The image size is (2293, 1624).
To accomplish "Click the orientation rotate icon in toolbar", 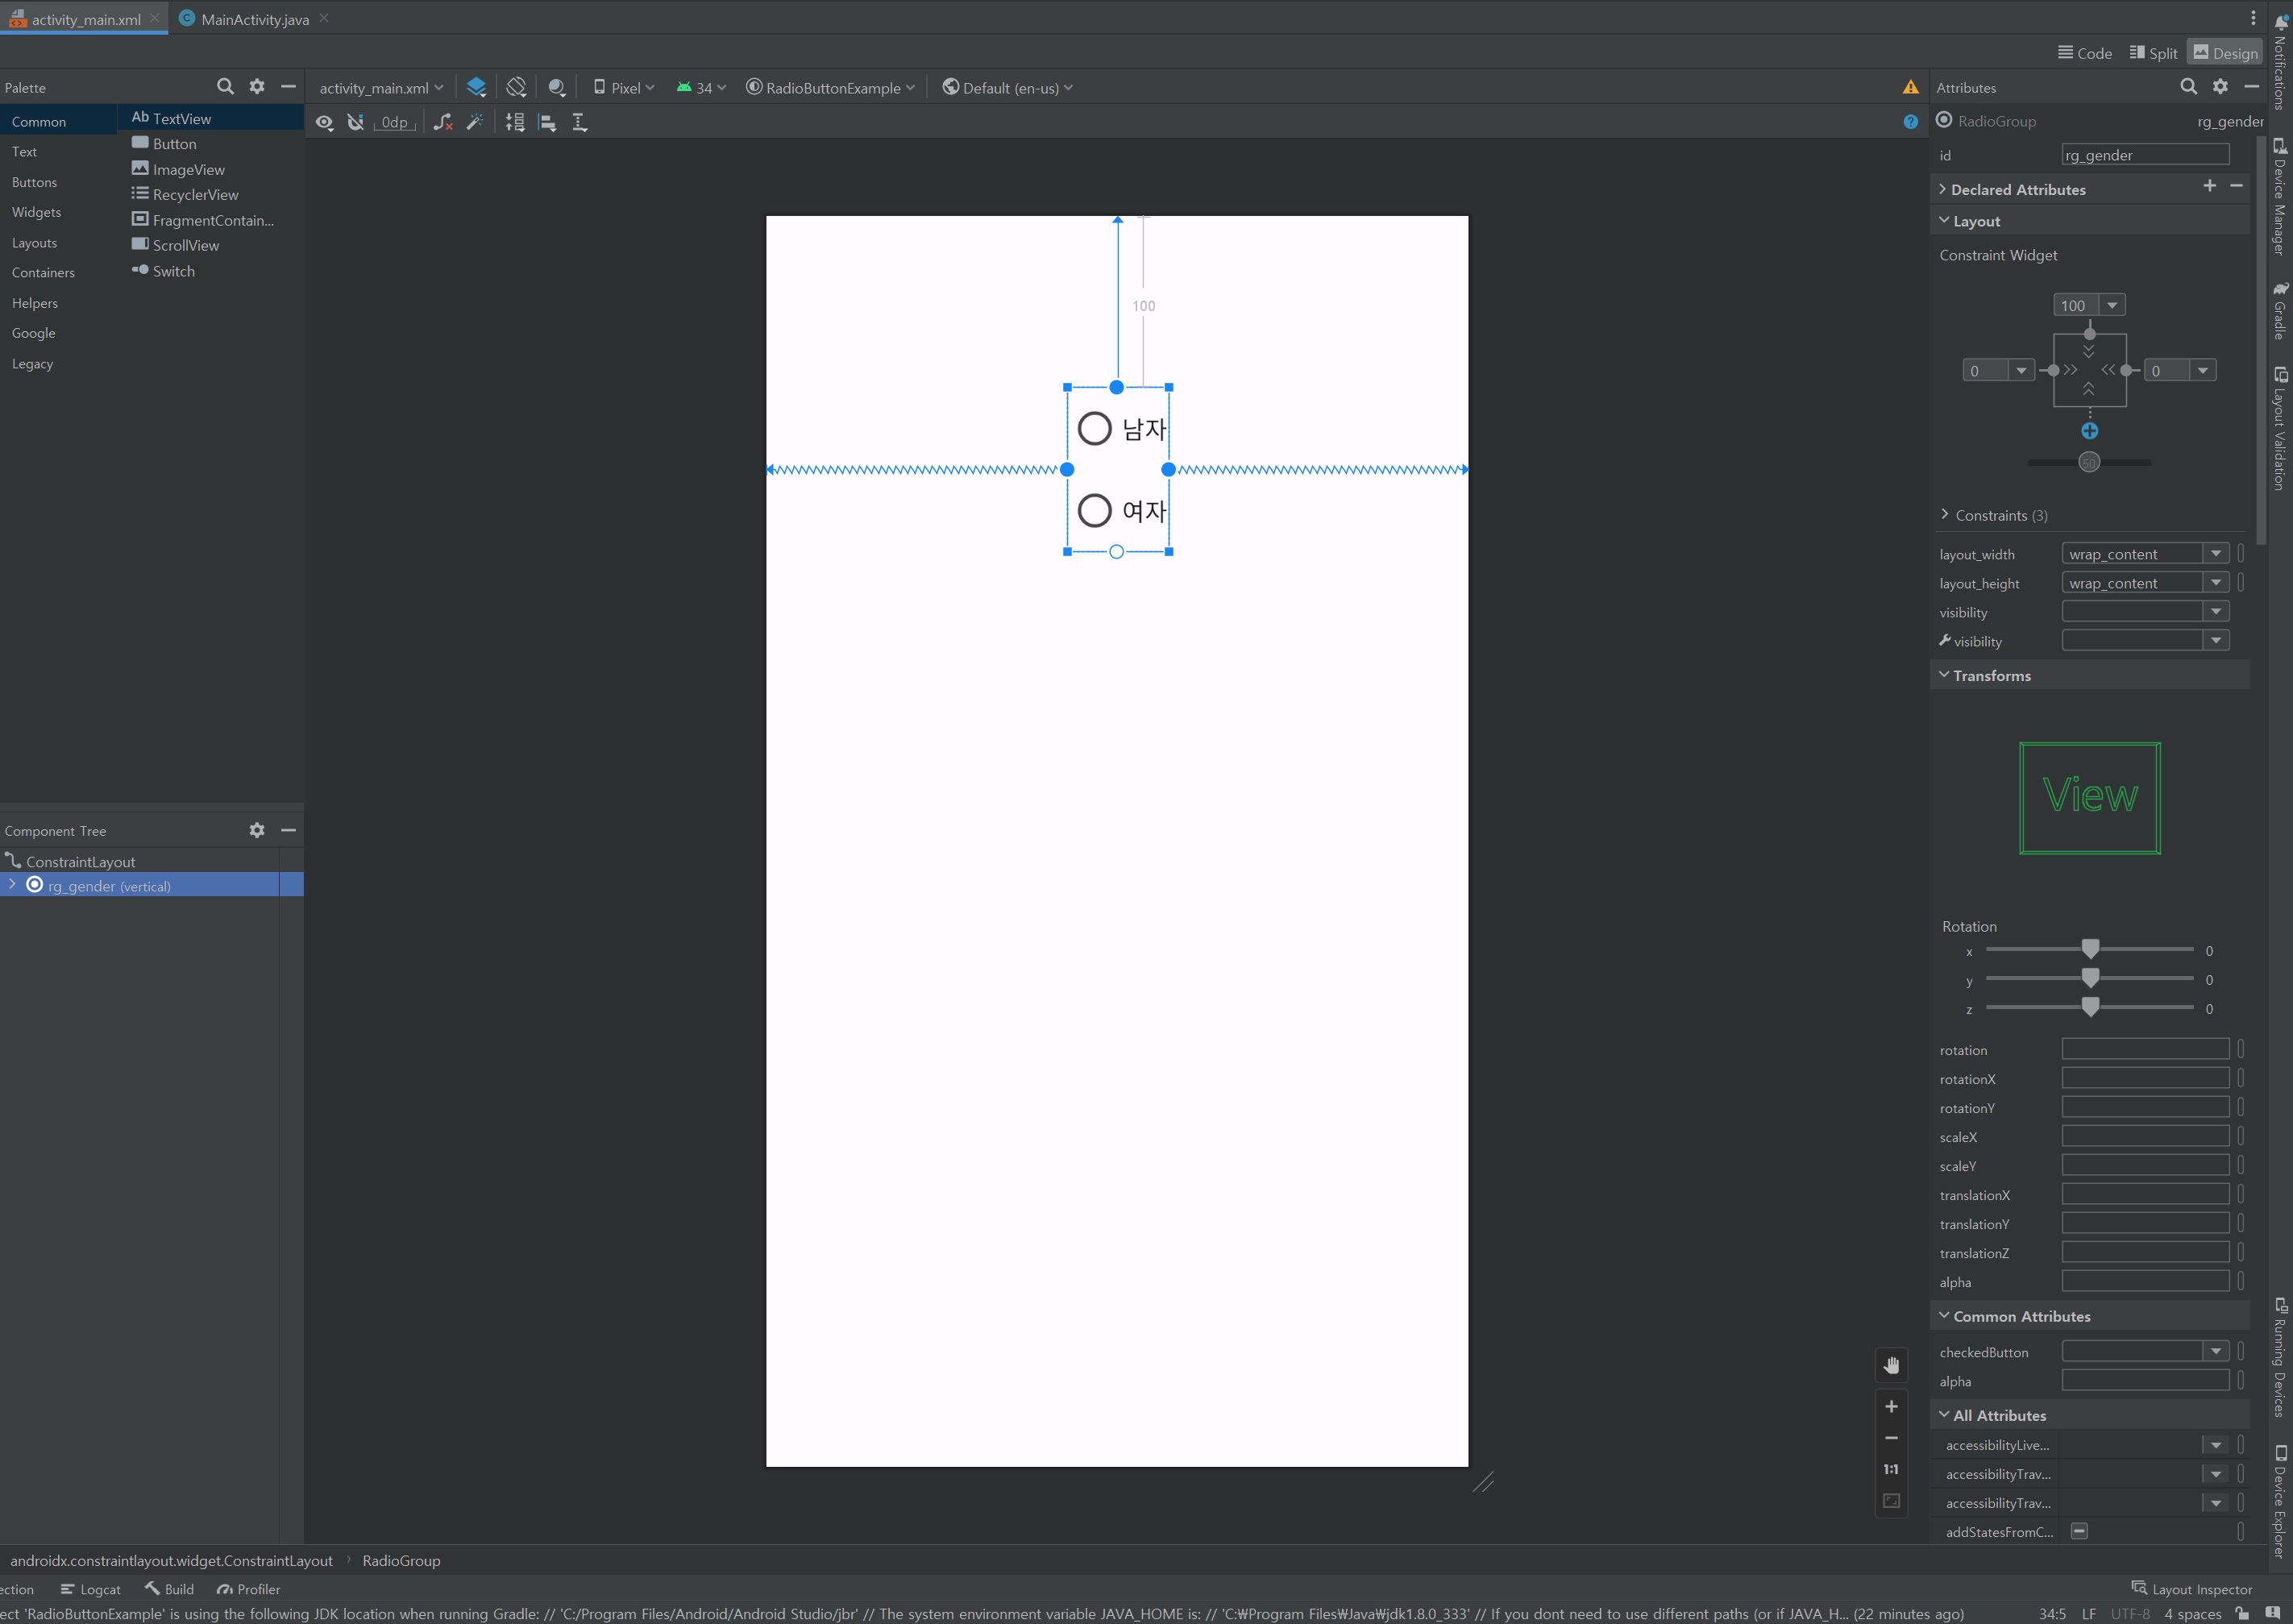I will [516, 87].
